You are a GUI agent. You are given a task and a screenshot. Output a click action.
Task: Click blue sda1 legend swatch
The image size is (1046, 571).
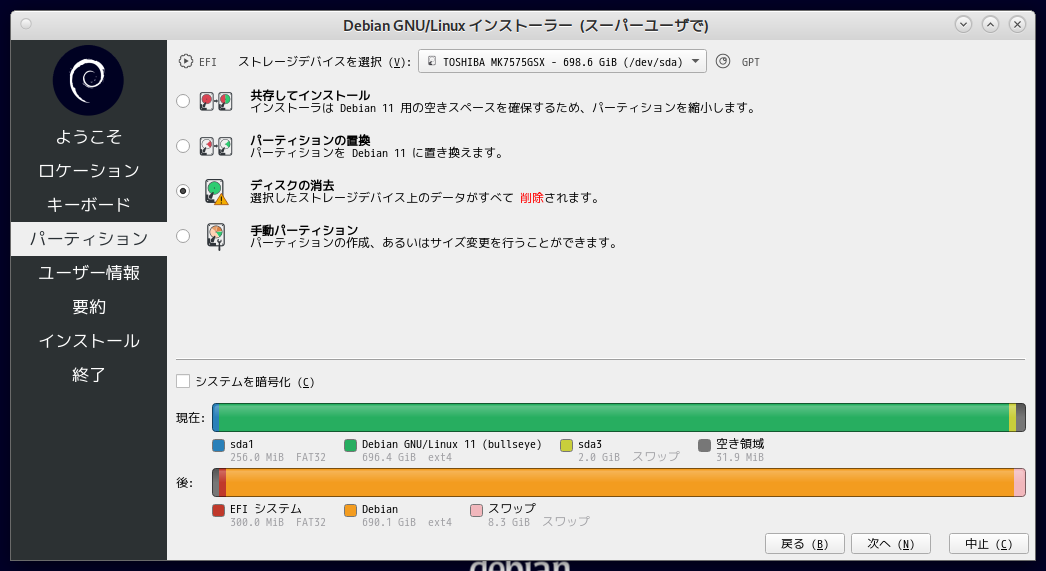tap(218, 446)
